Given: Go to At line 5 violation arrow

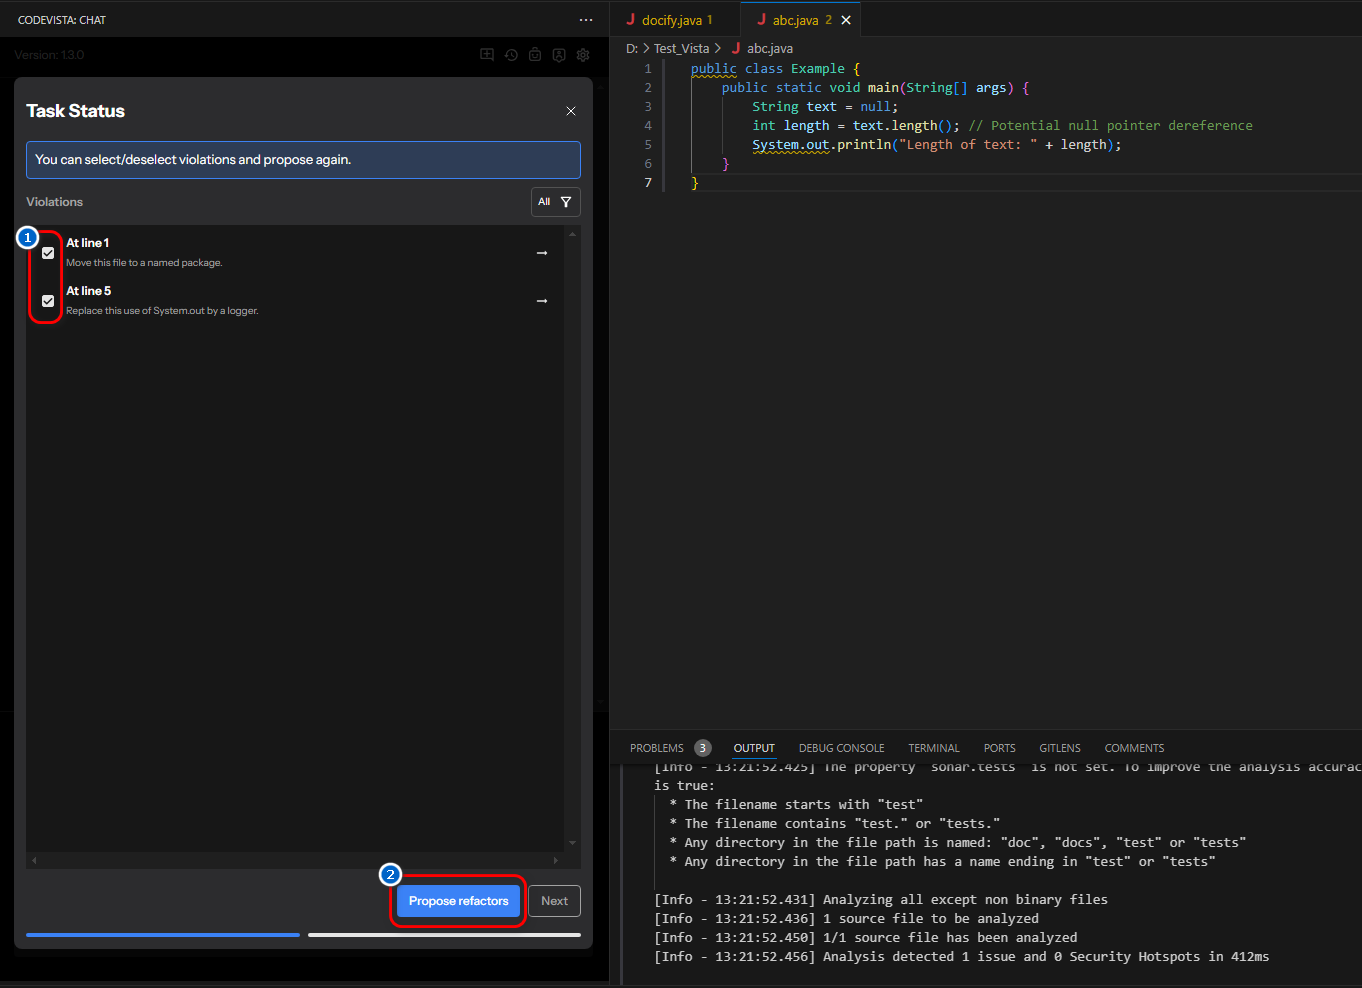Looking at the screenshot, I should (542, 301).
